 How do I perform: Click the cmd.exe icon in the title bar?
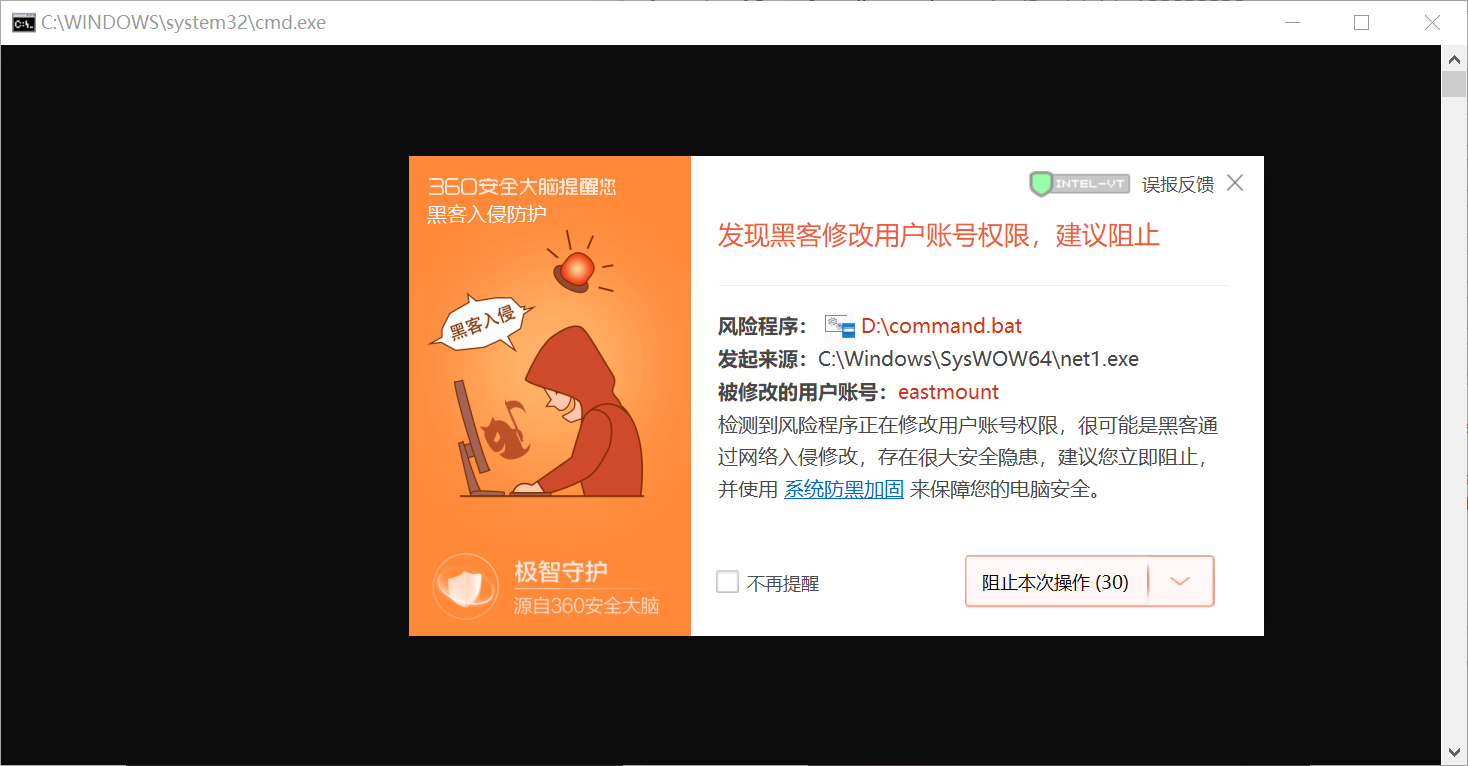tap(22, 21)
